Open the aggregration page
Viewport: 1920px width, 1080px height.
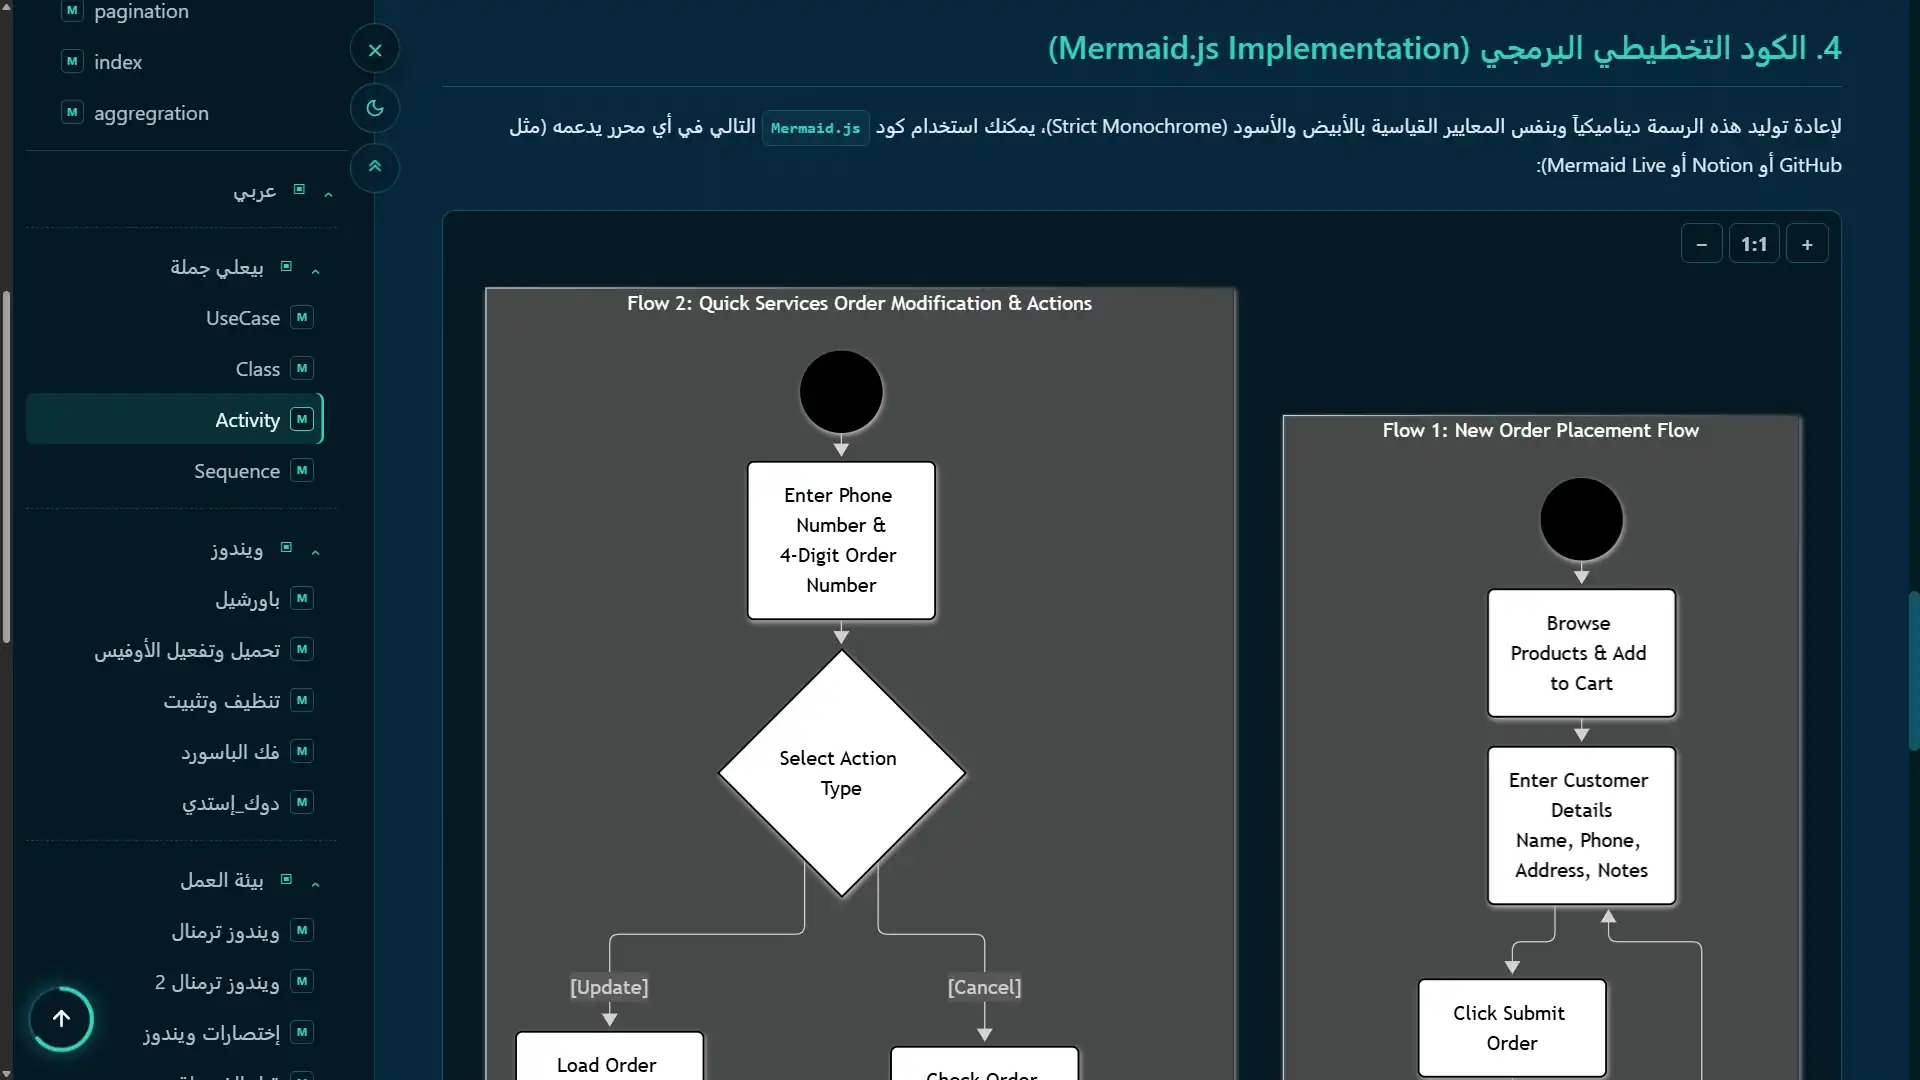(x=151, y=113)
